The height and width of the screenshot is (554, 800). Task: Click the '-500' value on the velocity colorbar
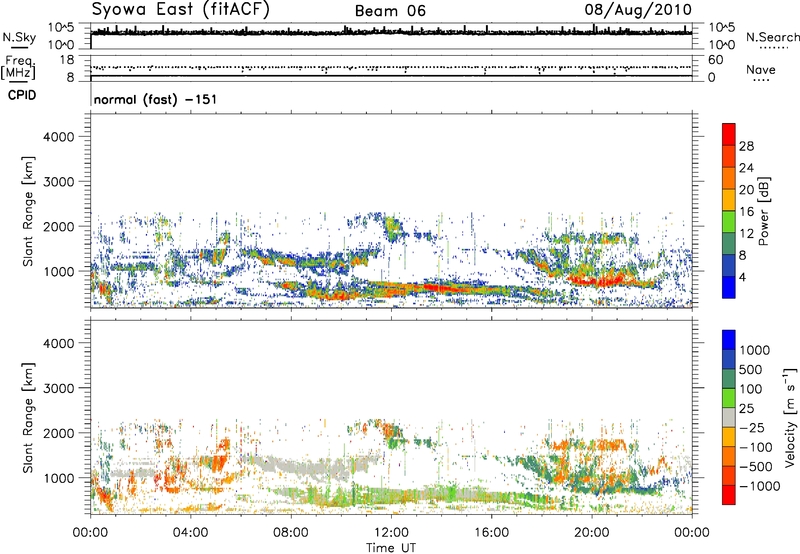click(x=756, y=467)
